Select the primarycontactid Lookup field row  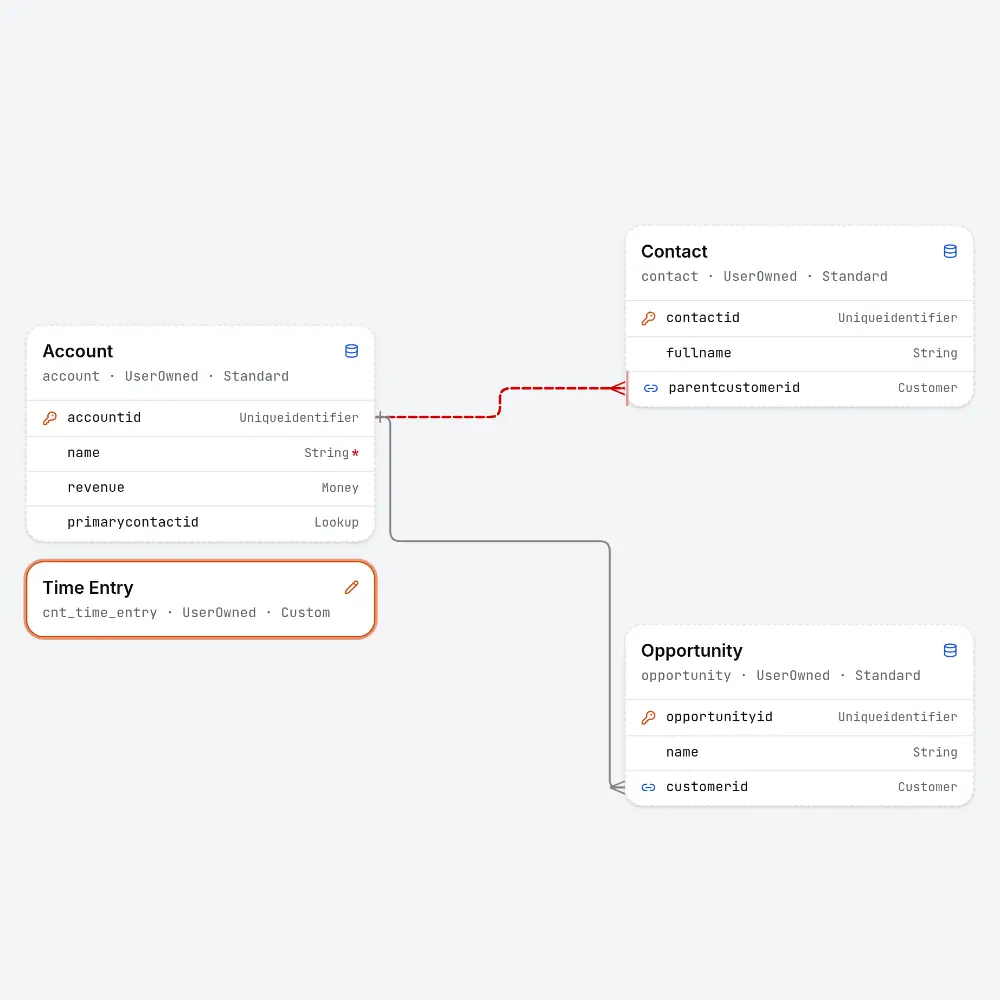pos(200,523)
